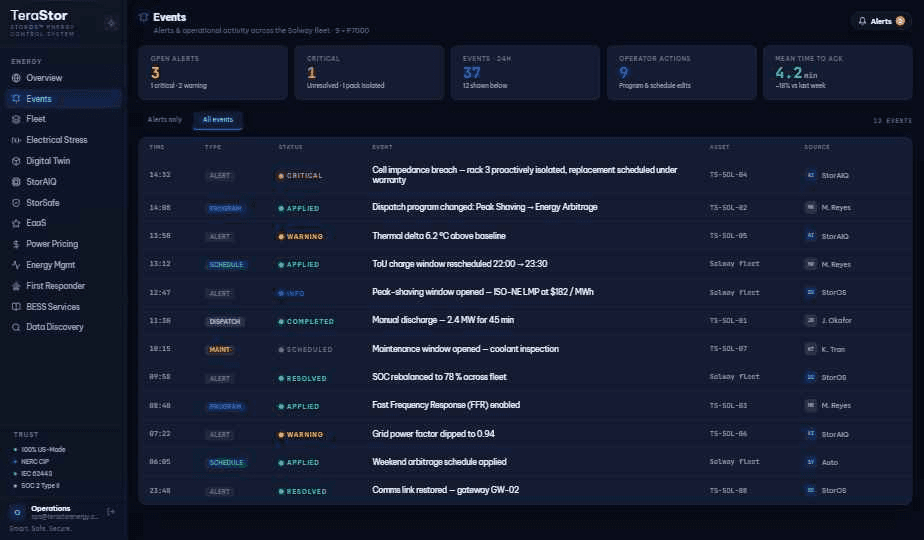Select the EaaS star icon
Screen dimensions: 924x540
(16, 223)
